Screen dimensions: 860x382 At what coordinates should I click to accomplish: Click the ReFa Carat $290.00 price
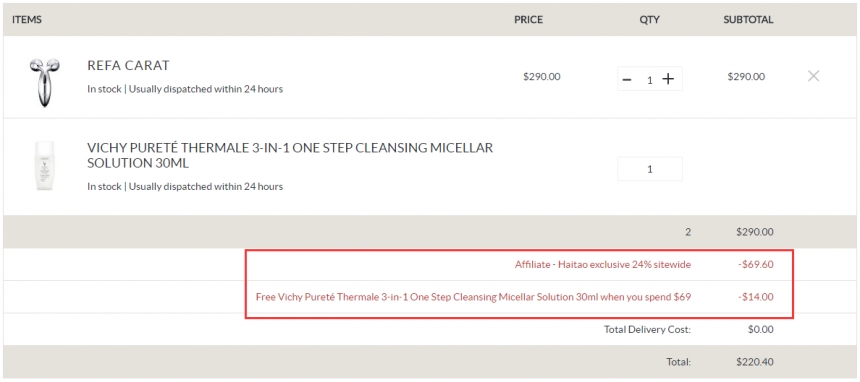pos(542,76)
